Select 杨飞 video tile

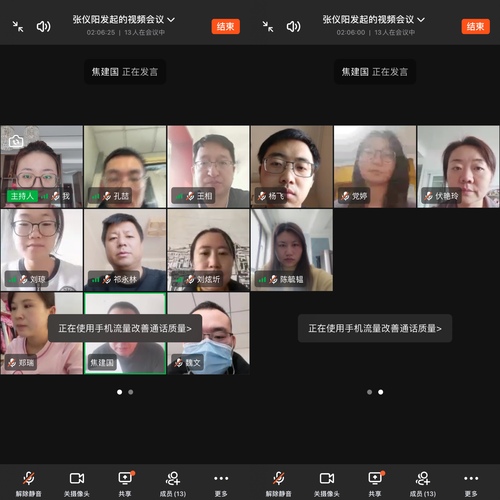pyautogui.click(x=292, y=167)
